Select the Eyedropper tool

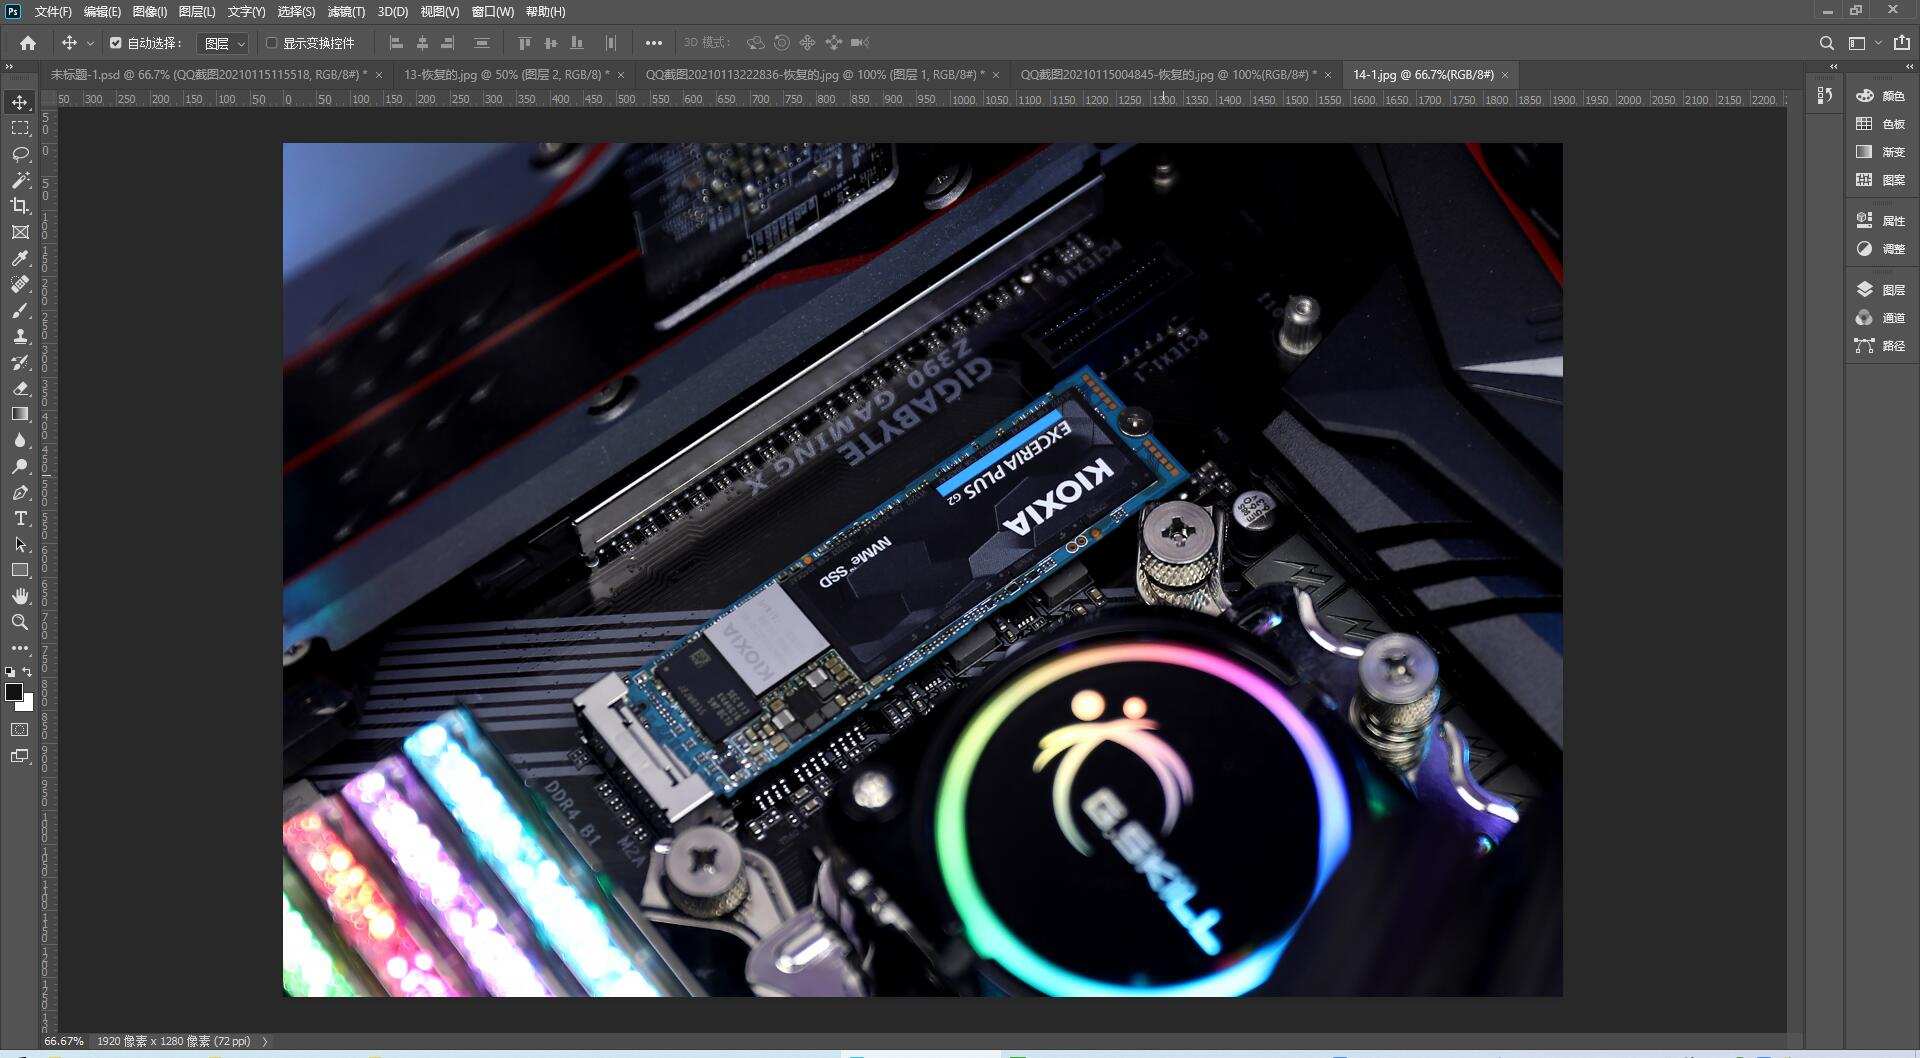click(20, 258)
